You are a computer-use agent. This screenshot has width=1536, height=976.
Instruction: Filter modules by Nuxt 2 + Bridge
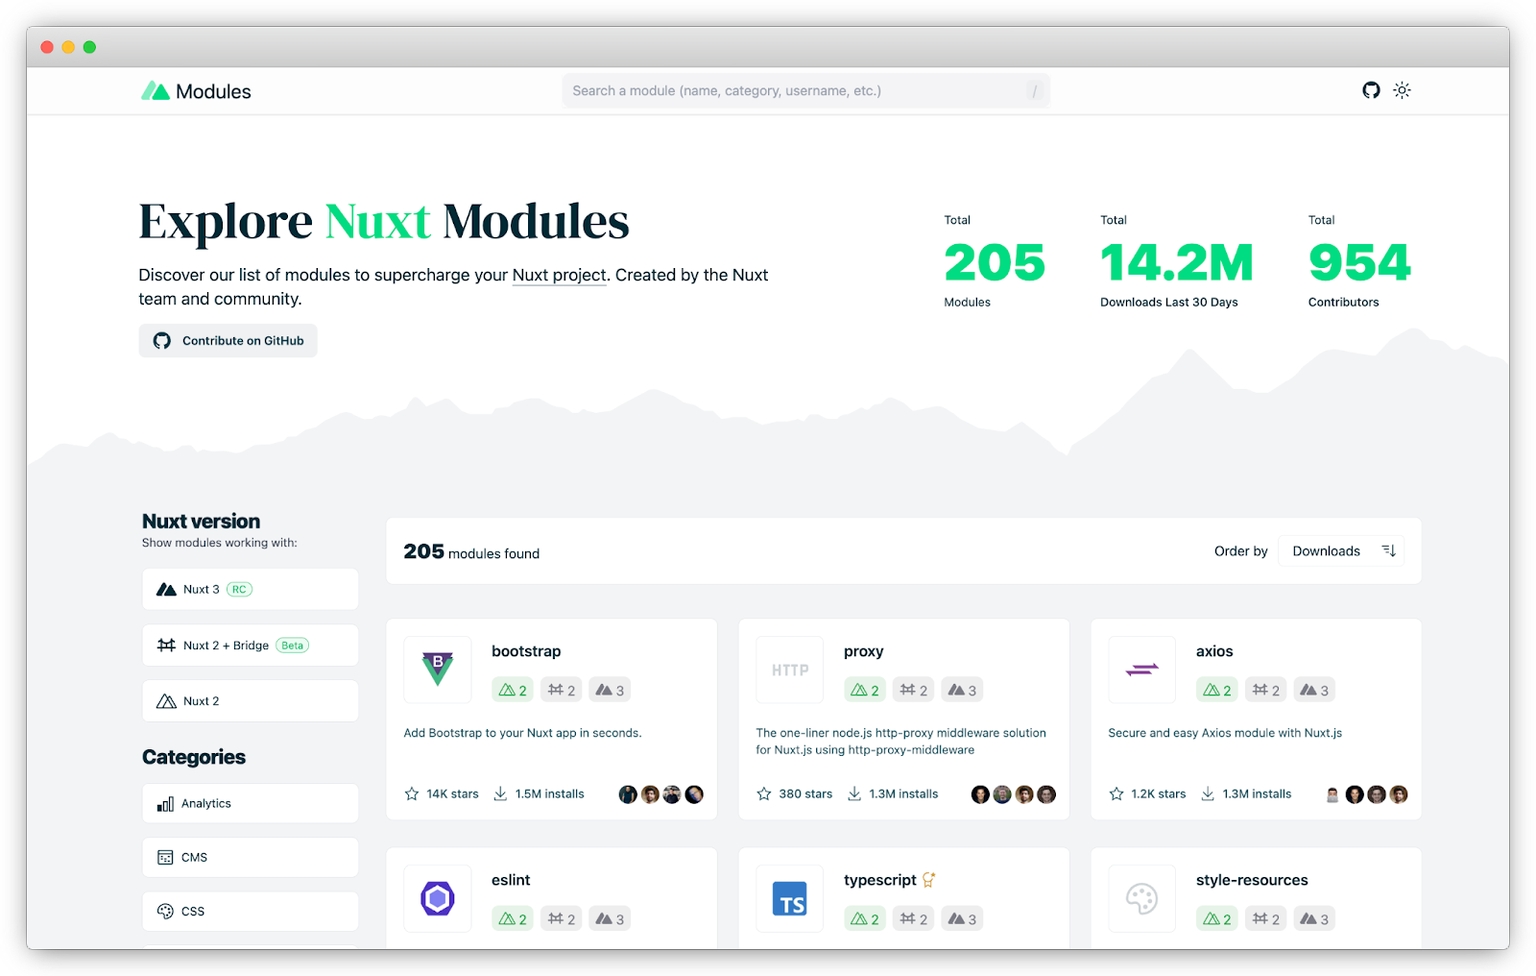250,645
